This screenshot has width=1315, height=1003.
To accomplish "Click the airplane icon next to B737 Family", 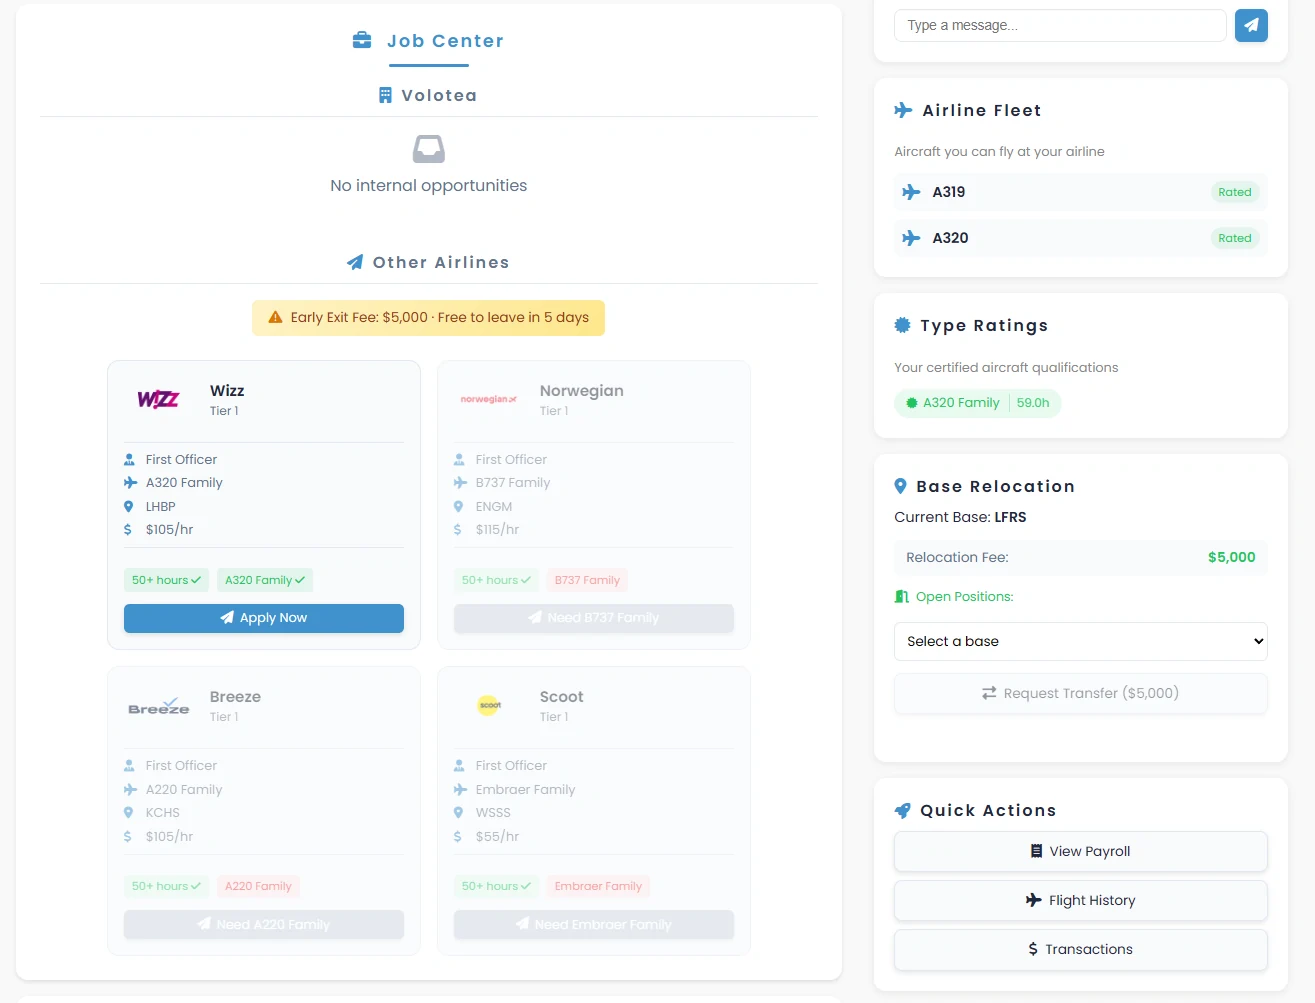I will [460, 483].
